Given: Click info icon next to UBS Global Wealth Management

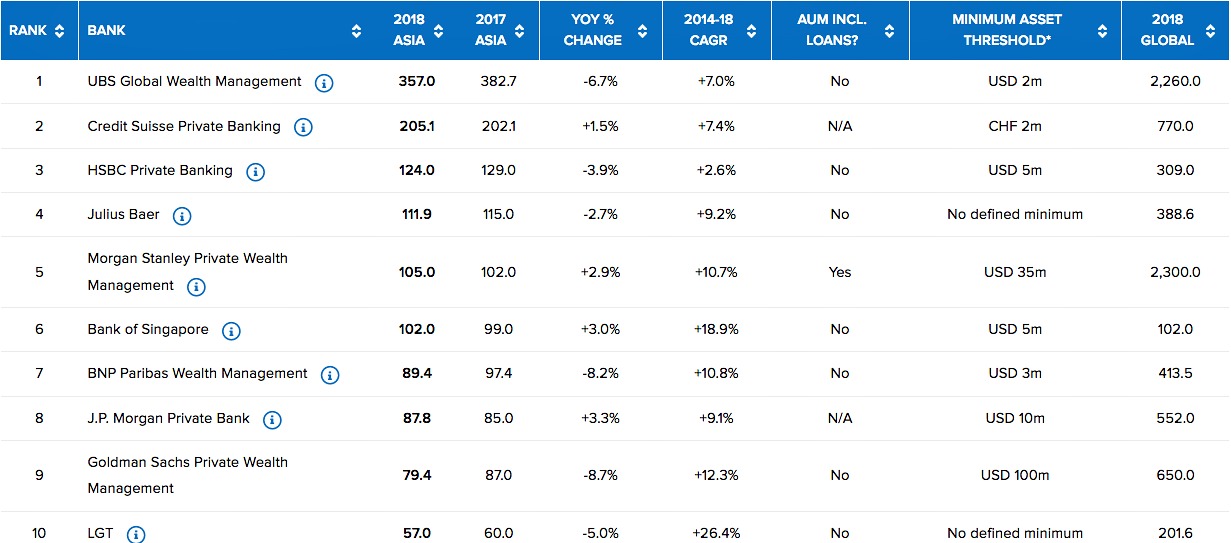Looking at the screenshot, I should click(323, 83).
